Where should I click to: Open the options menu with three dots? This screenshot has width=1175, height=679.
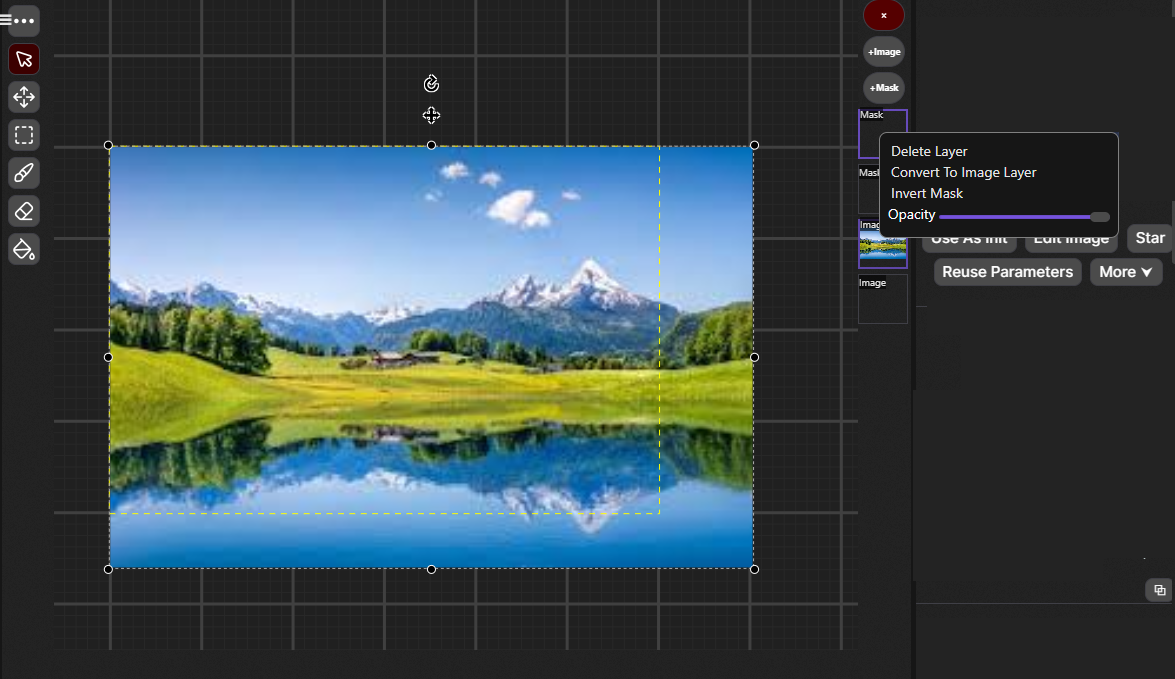pos(24,20)
